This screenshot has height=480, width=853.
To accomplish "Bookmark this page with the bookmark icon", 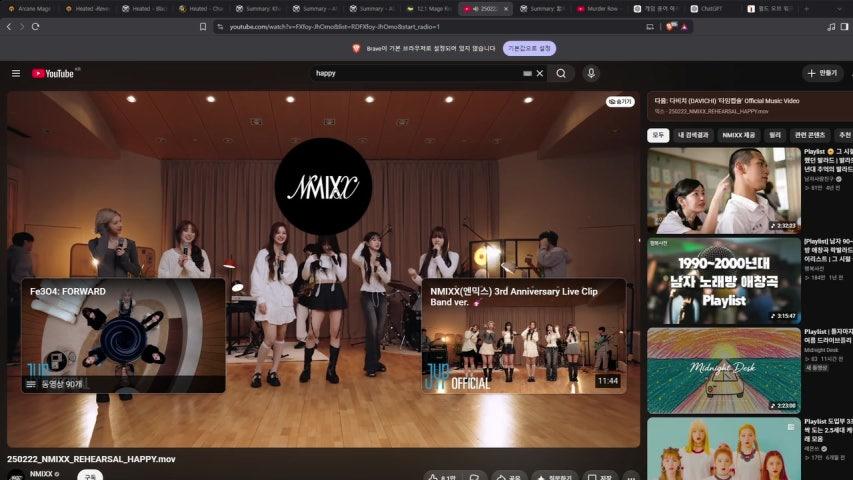I will 203,27.
